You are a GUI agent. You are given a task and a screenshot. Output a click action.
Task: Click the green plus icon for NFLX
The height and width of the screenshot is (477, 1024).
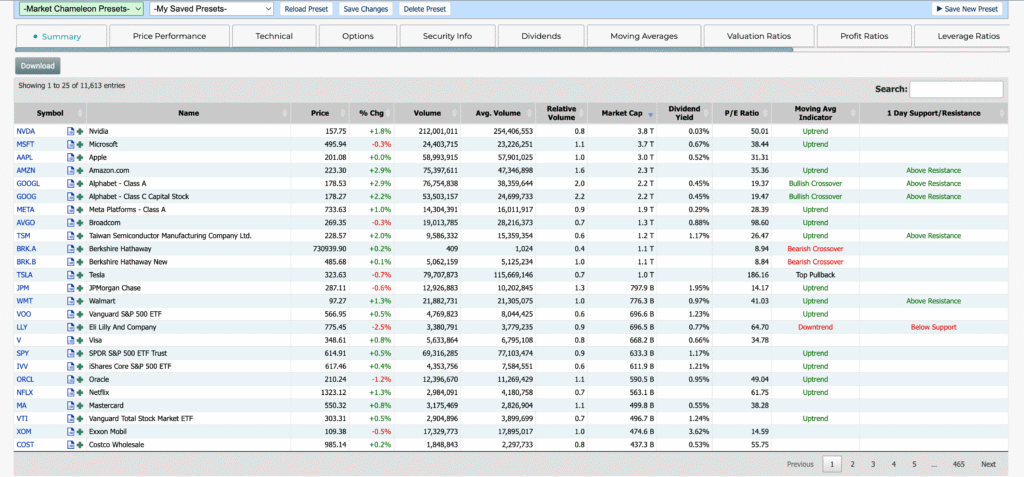pos(80,393)
